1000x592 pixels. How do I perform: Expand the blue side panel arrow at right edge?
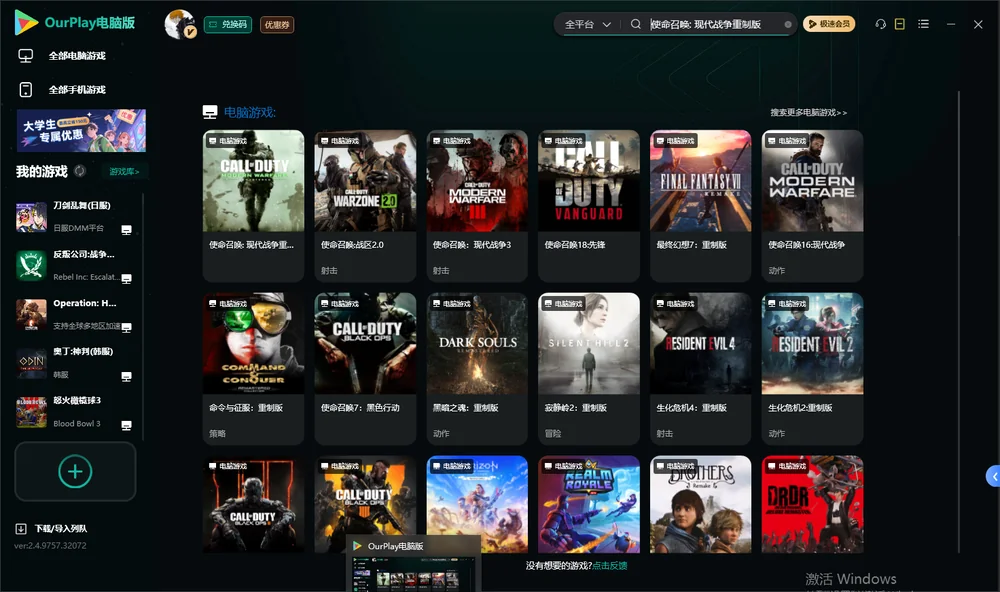coord(994,477)
